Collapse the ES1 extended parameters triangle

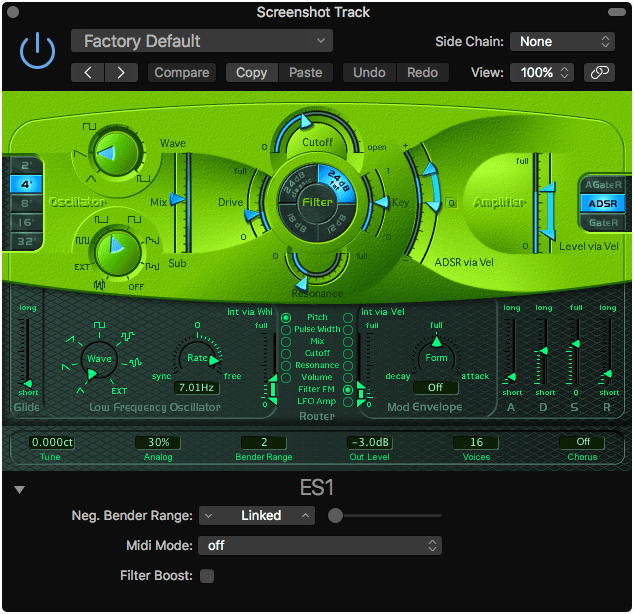(19, 489)
